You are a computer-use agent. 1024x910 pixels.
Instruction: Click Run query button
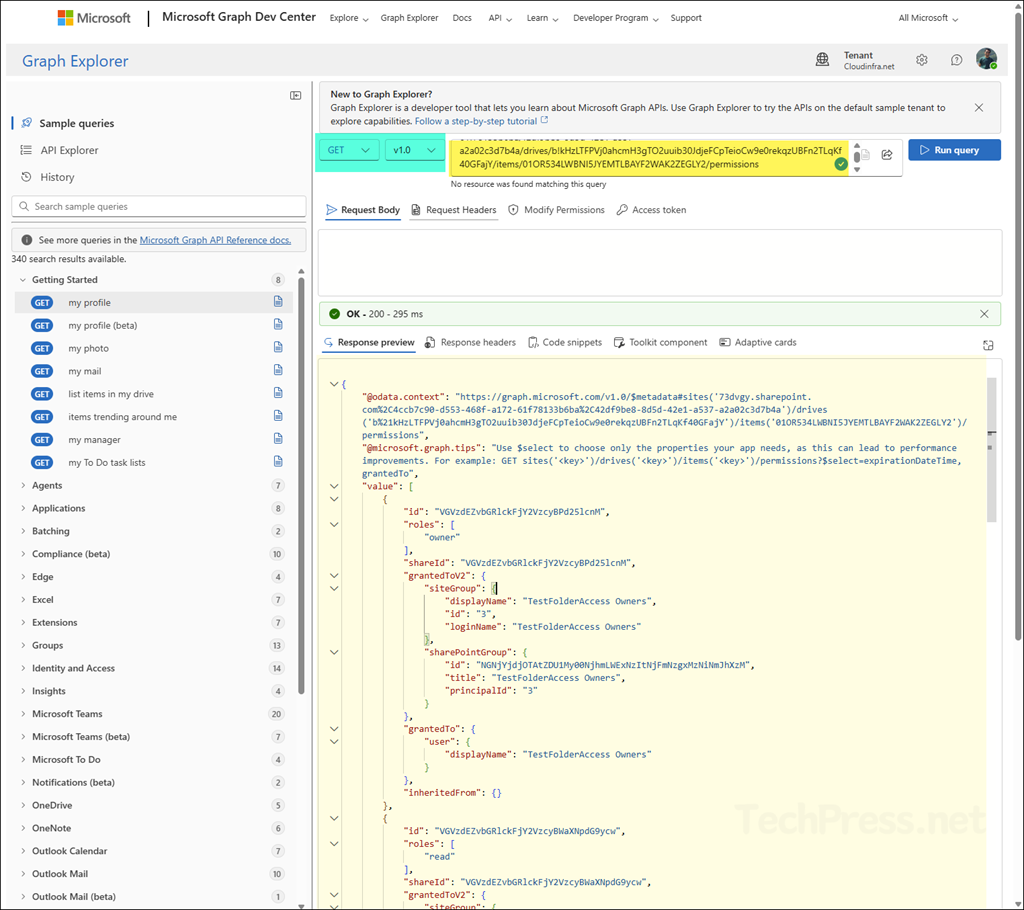pos(954,150)
